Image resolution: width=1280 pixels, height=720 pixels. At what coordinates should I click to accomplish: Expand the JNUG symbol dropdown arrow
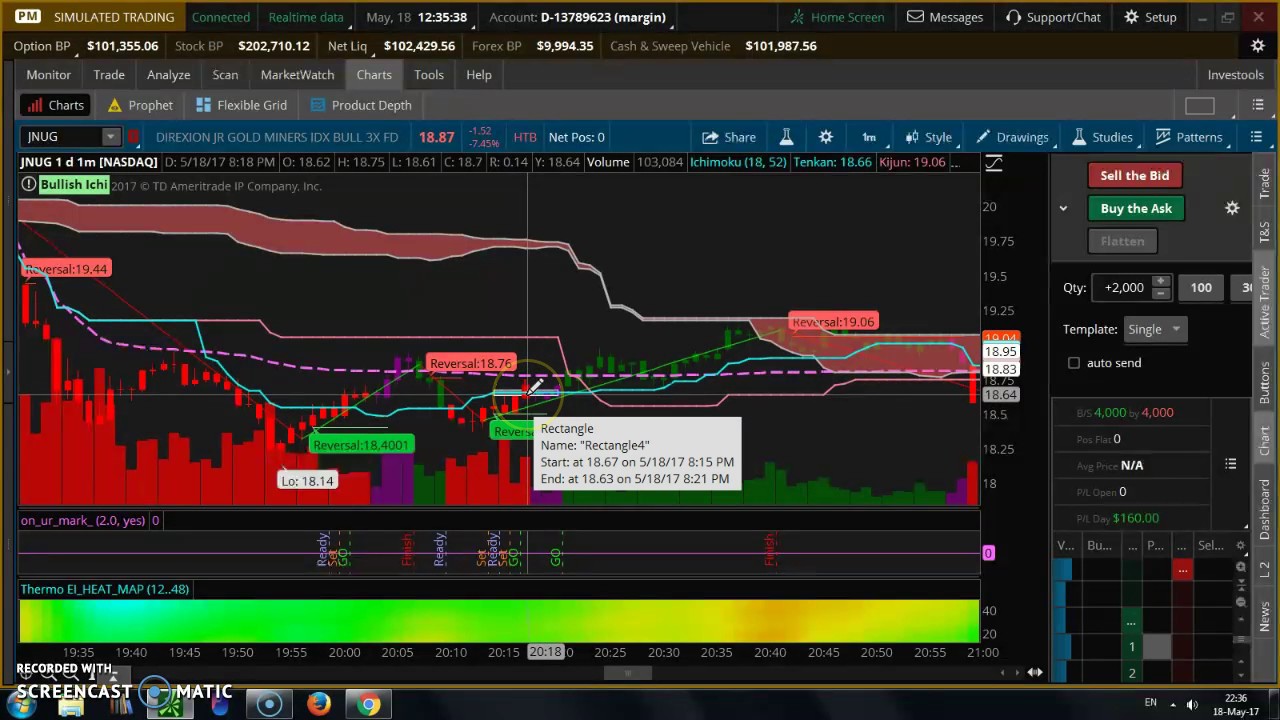(x=110, y=137)
